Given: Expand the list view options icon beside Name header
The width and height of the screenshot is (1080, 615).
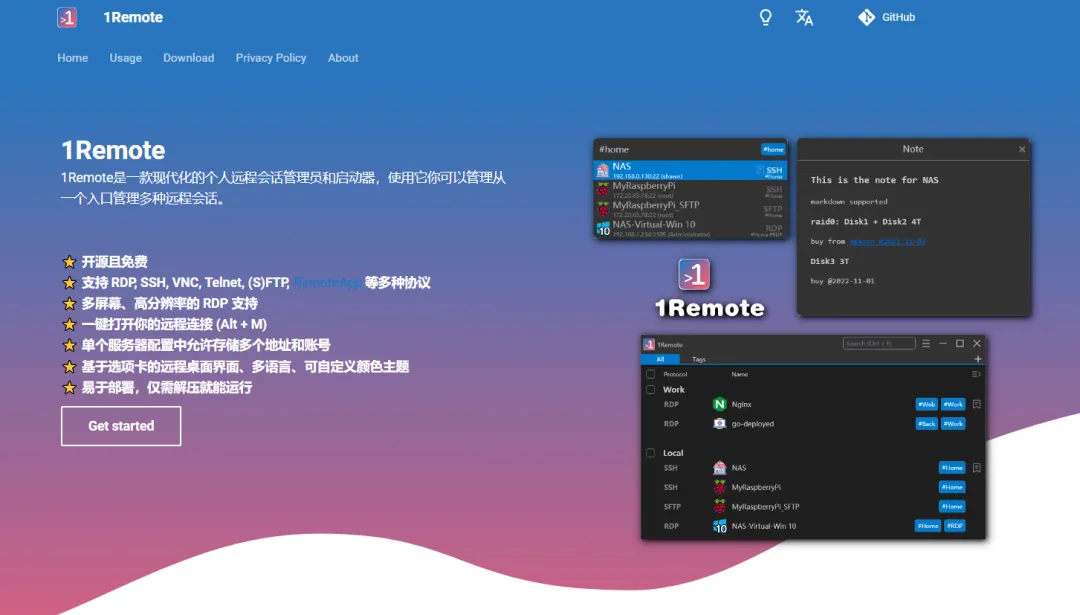Looking at the screenshot, I should (976, 374).
